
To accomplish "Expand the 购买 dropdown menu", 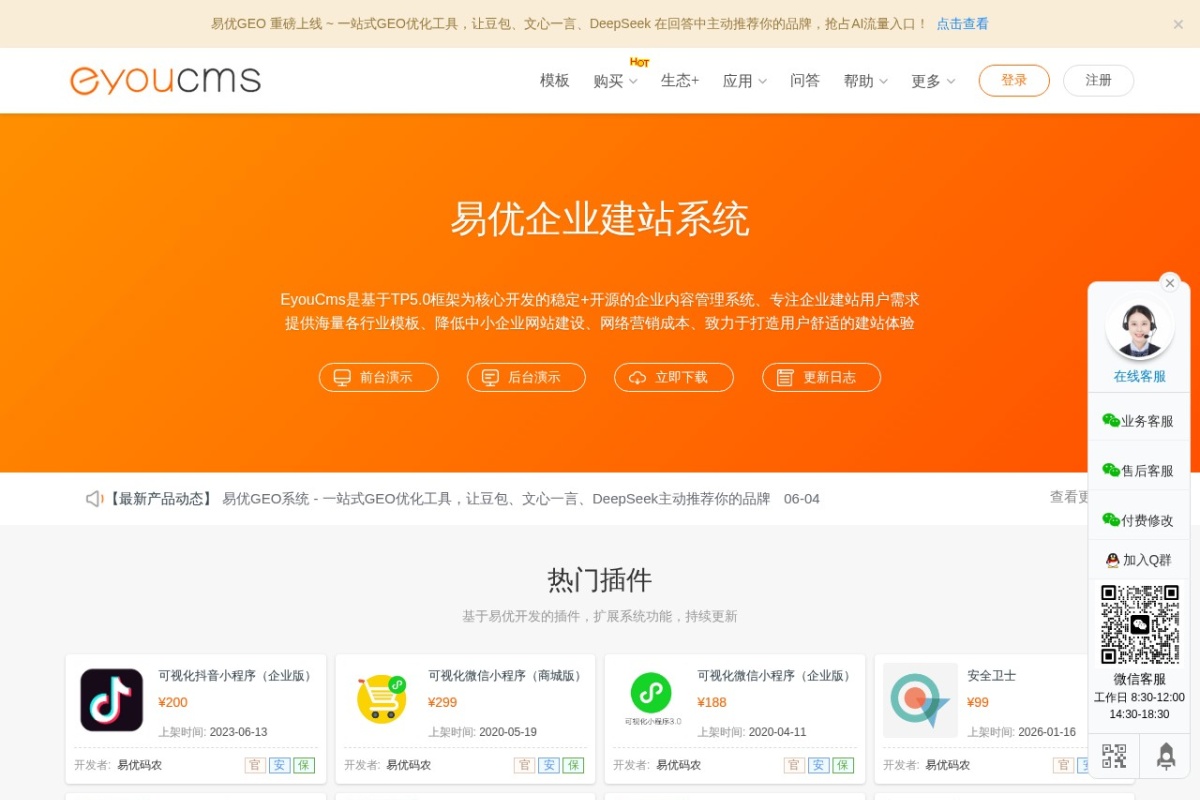I will [615, 81].
